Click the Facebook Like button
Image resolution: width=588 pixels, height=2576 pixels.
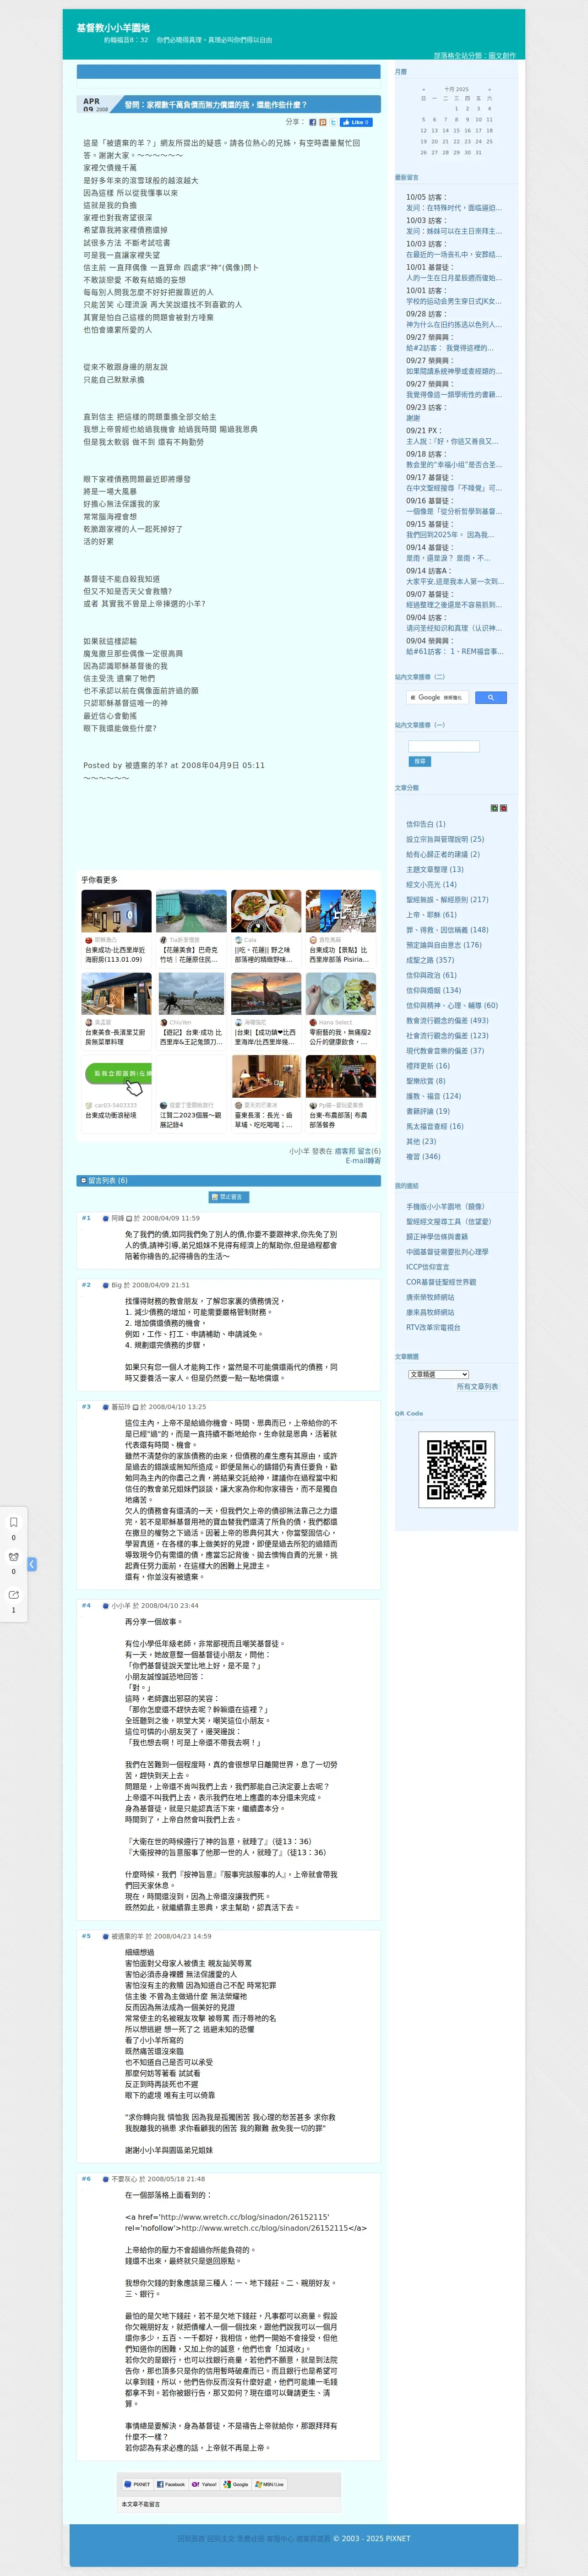coord(356,122)
